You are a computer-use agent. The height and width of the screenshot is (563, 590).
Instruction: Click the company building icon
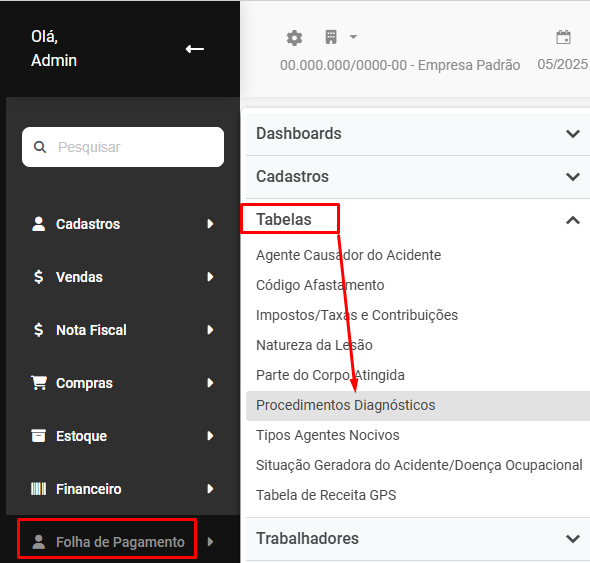click(331, 37)
